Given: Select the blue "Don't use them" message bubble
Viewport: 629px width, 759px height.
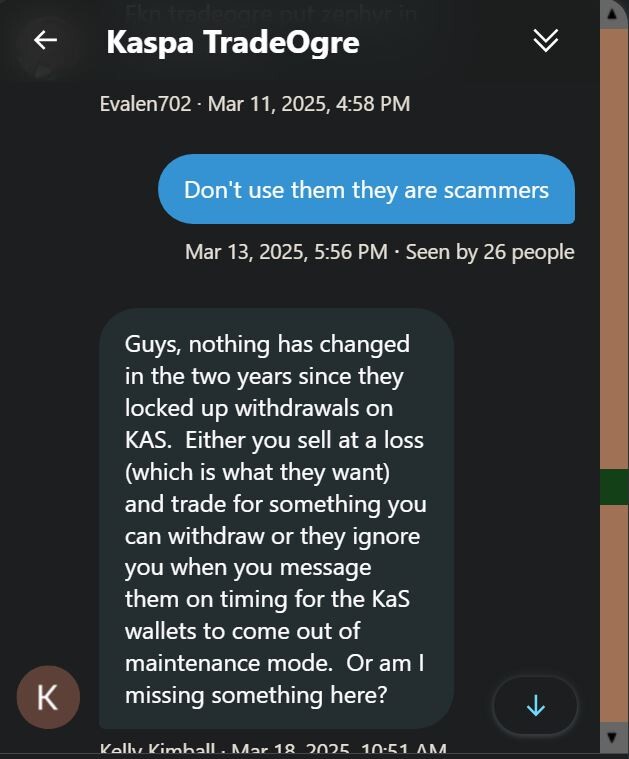Looking at the screenshot, I should click(367, 189).
